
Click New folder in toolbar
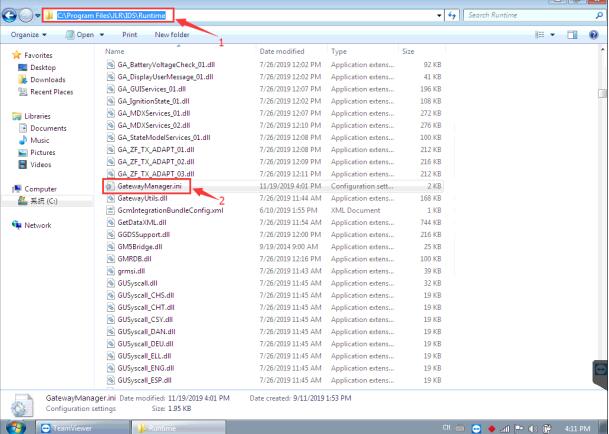[x=173, y=34]
